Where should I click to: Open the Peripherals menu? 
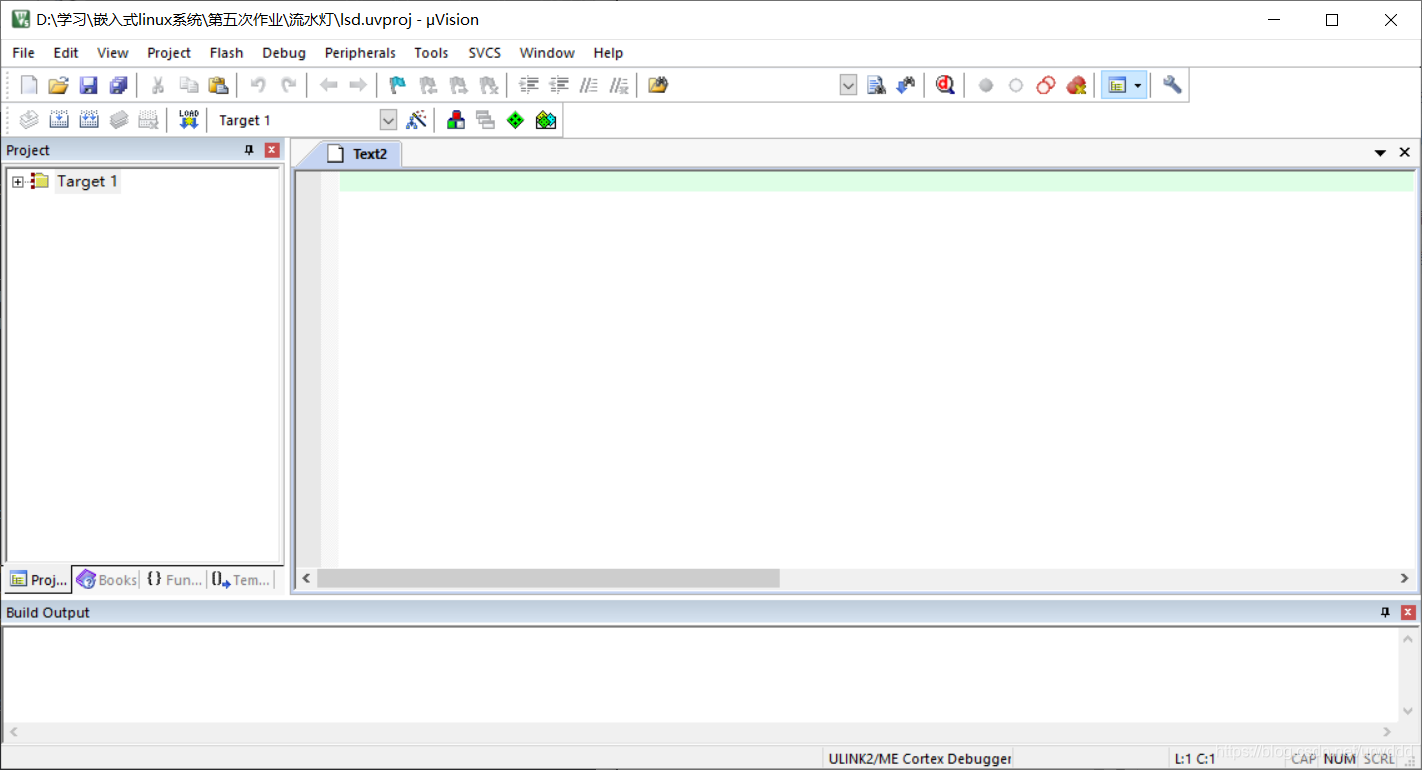click(360, 53)
